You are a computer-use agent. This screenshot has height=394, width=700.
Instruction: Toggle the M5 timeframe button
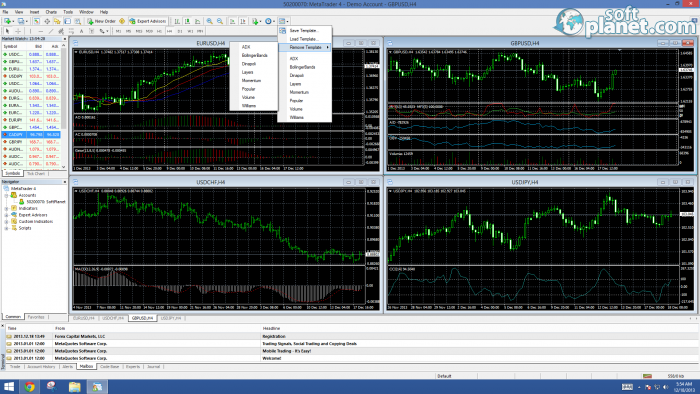pos(129,31)
